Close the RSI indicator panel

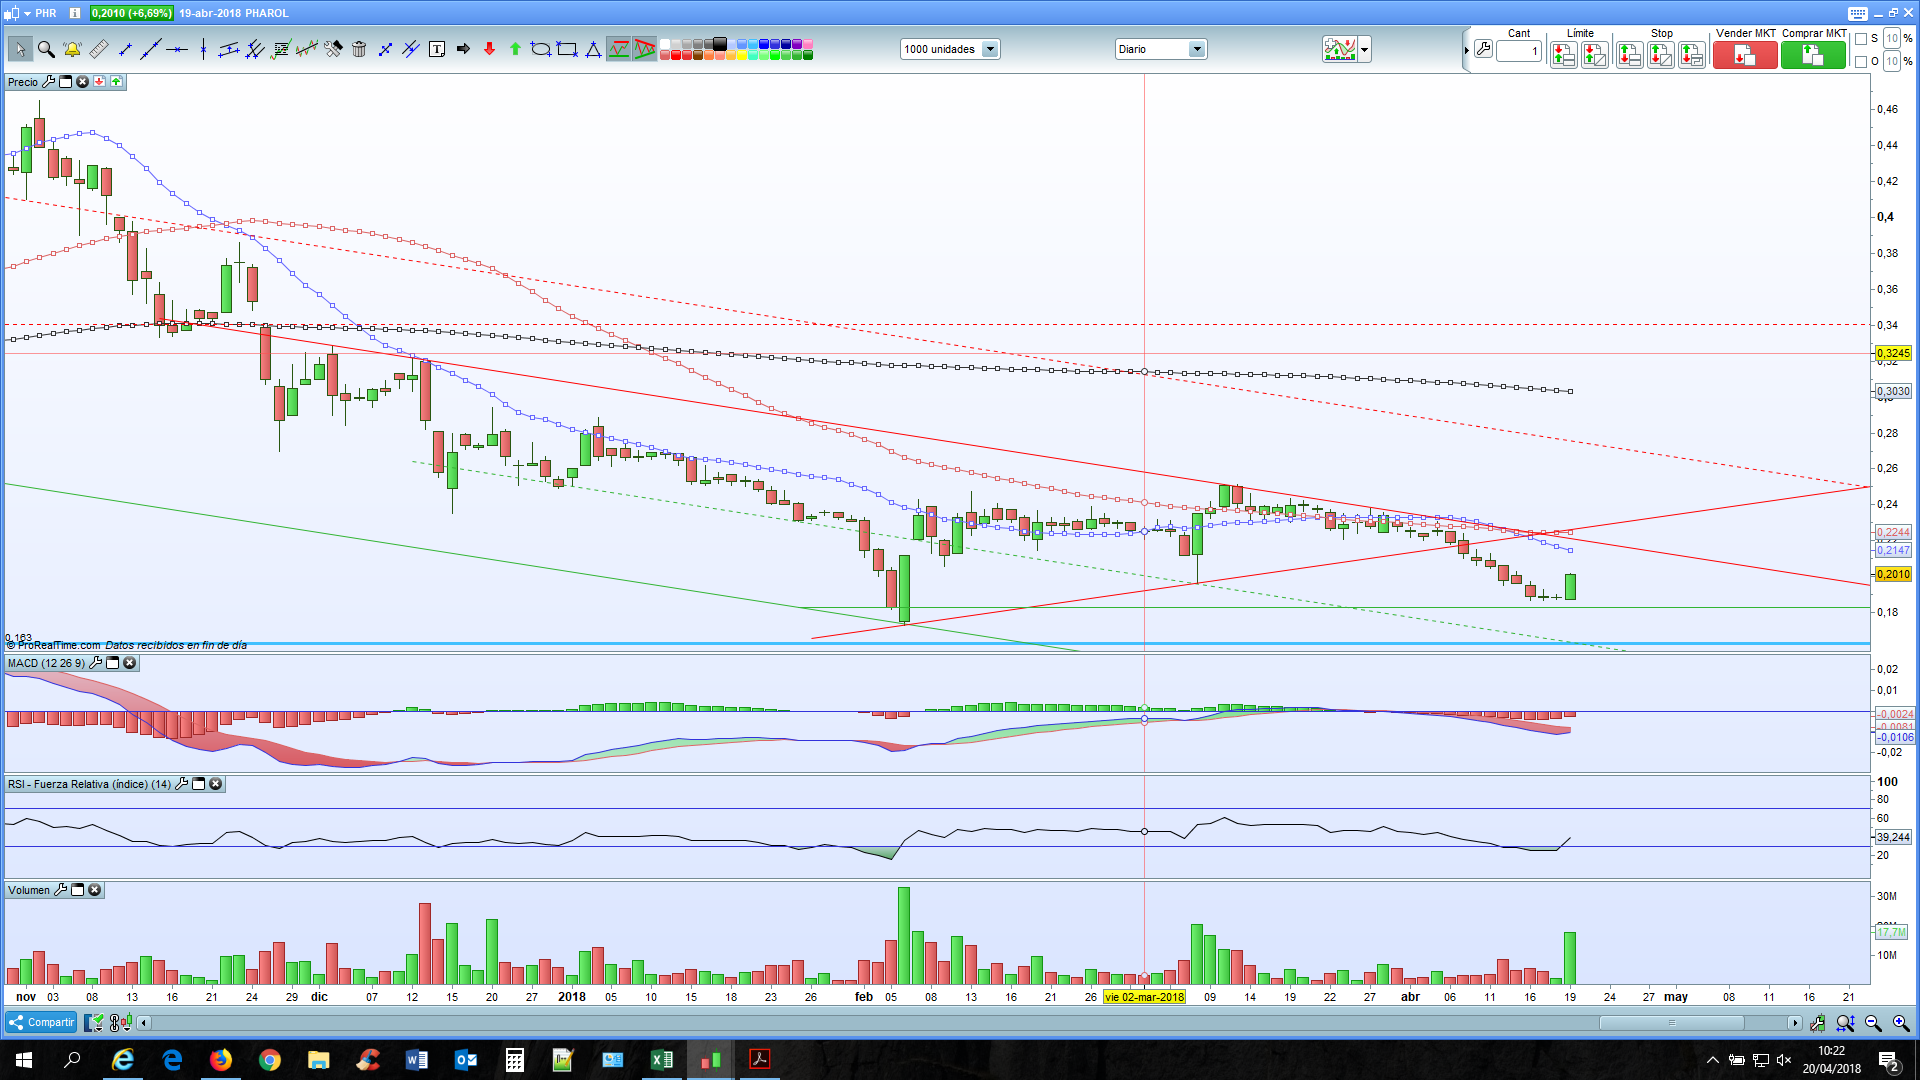click(215, 784)
